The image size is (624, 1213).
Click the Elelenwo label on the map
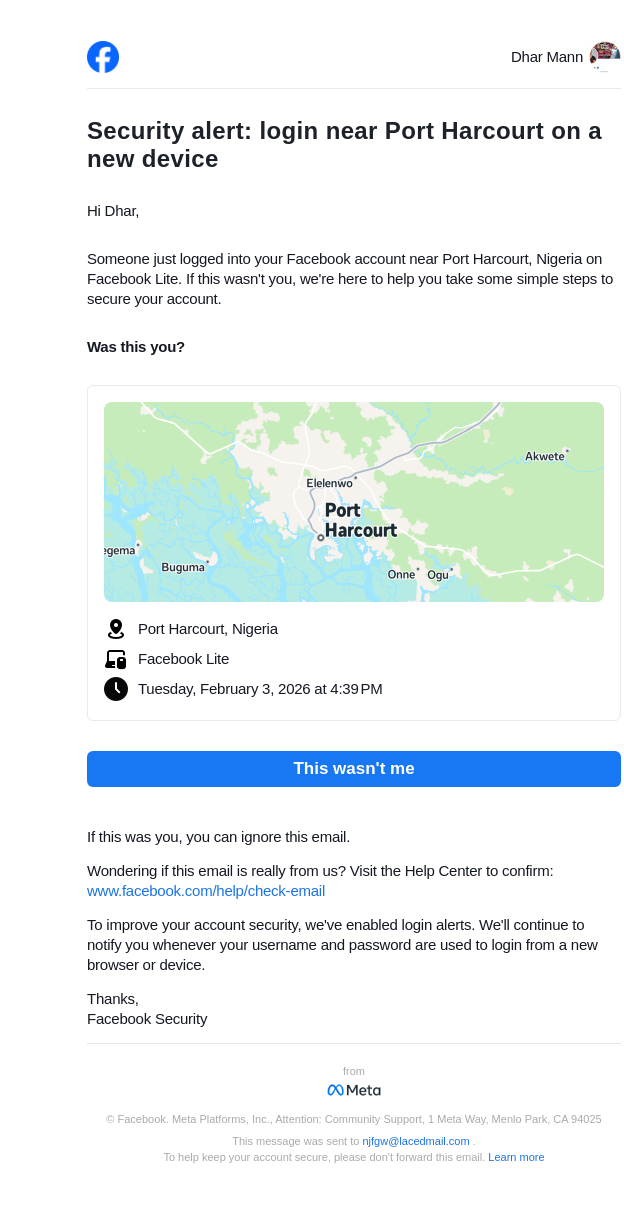coord(330,483)
